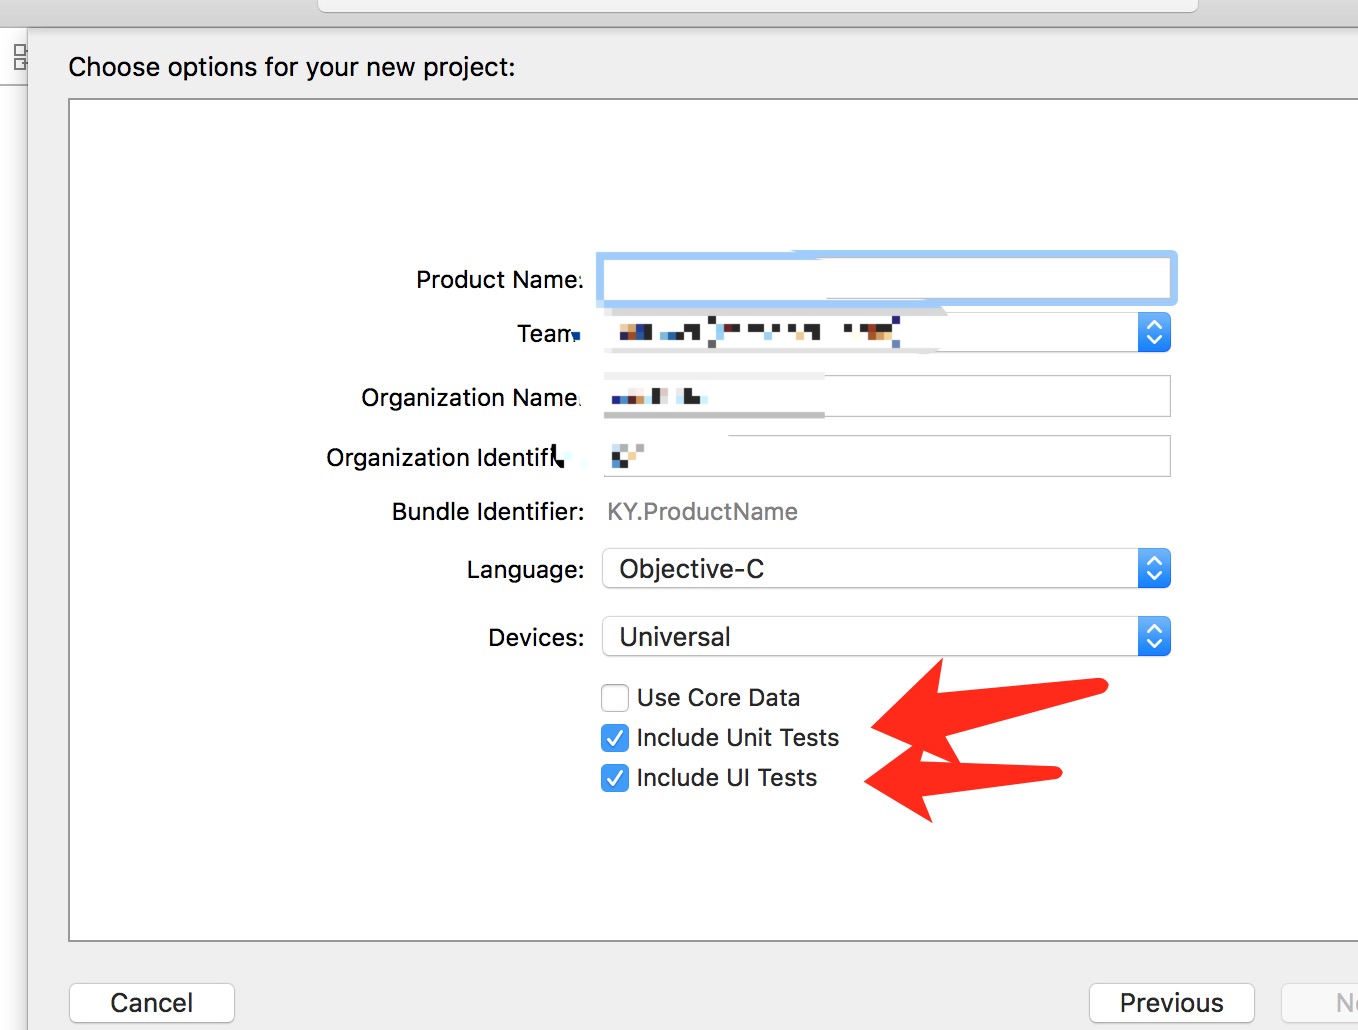Click the hierarchy icon at top-left edge
The height and width of the screenshot is (1030, 1358).
tap(20, 57)
